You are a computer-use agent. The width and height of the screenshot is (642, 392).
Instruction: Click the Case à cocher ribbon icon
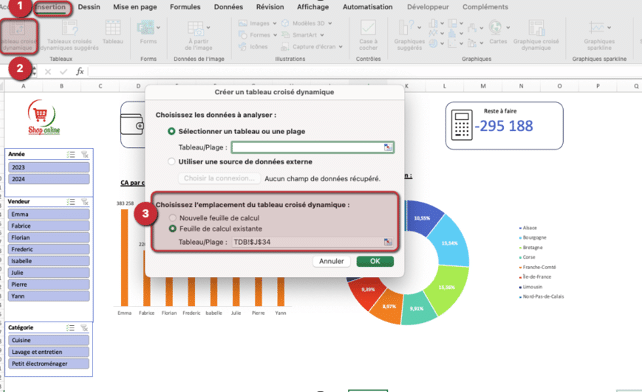click(368, 28)
